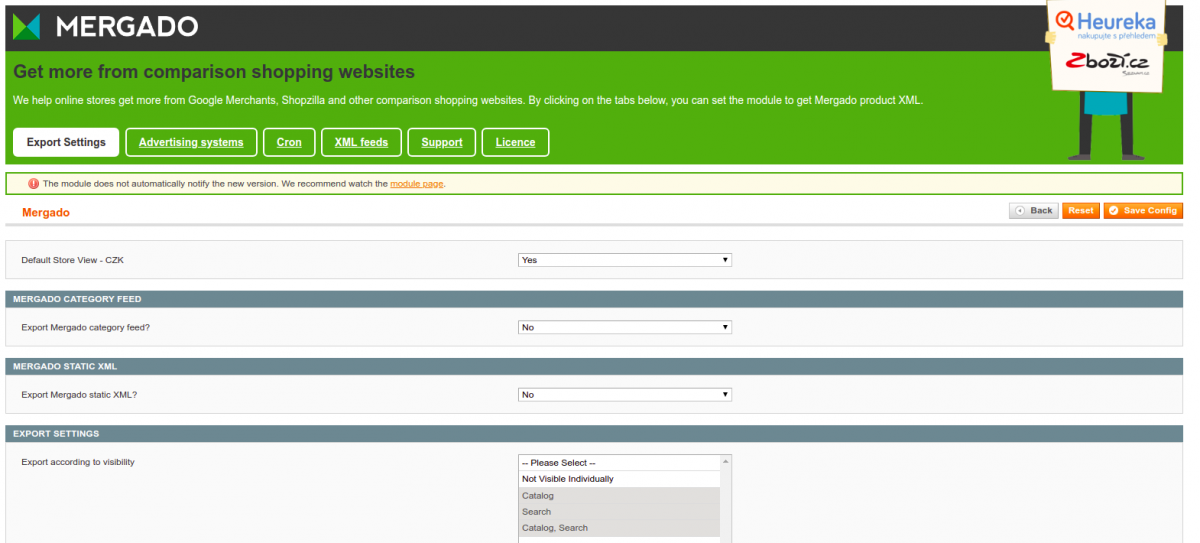Screen dimensions: 1200x543
Task: Go to the Cron tab
Action: tap(289, 142)
